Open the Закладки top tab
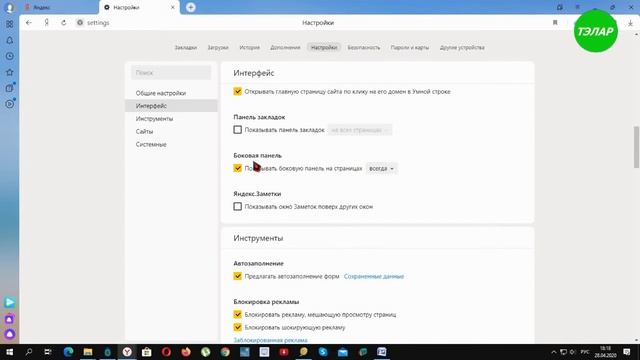 coord(186,48)
